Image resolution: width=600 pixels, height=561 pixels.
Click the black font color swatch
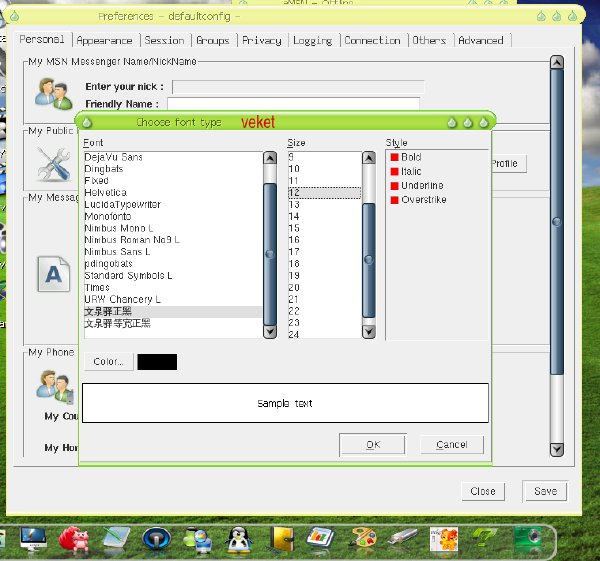pos(157,362)
